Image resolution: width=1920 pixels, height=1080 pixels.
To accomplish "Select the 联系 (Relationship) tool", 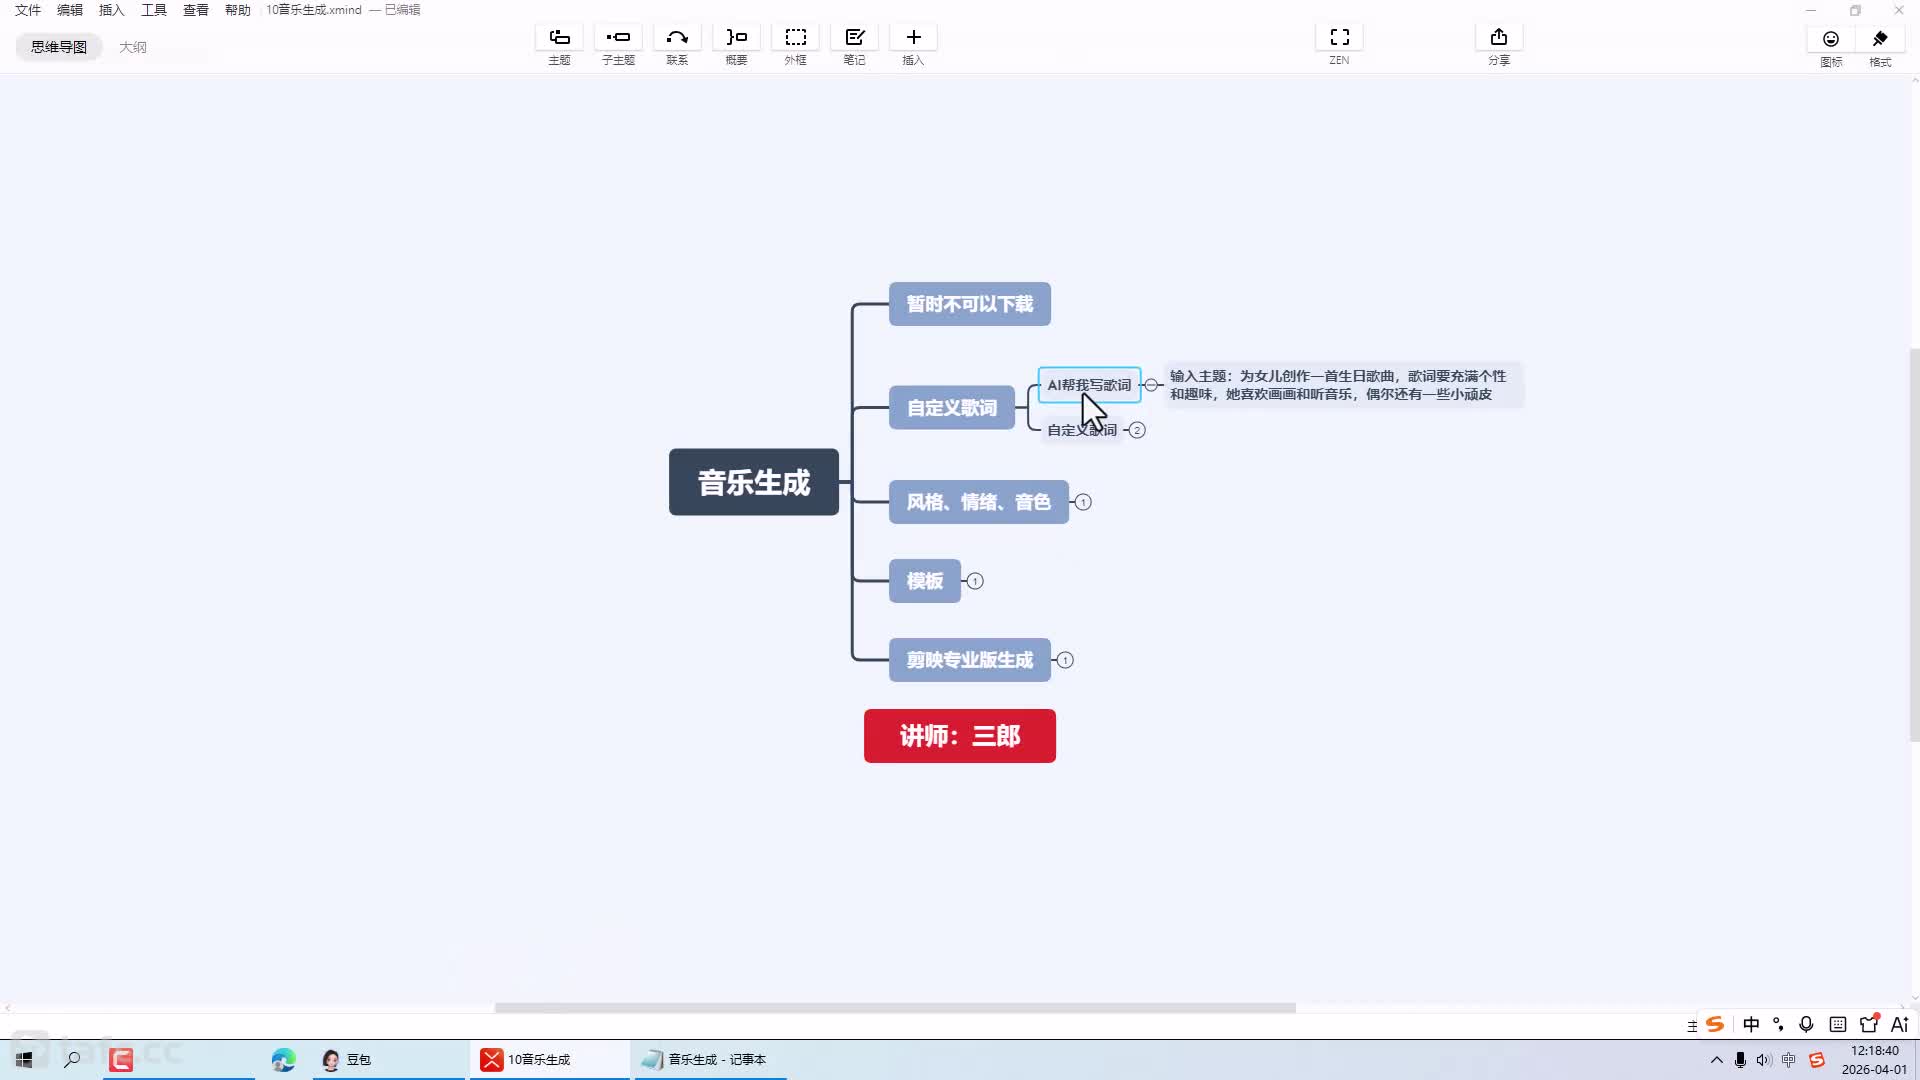I will pyautogui.click(x=677, y=38).
